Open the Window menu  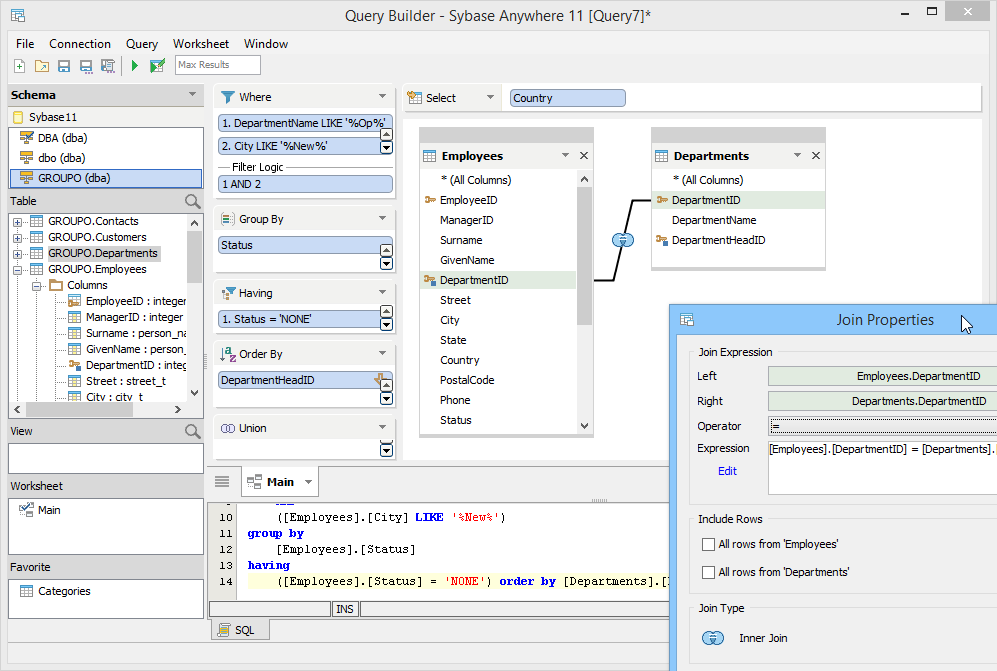tap(266, 44)
